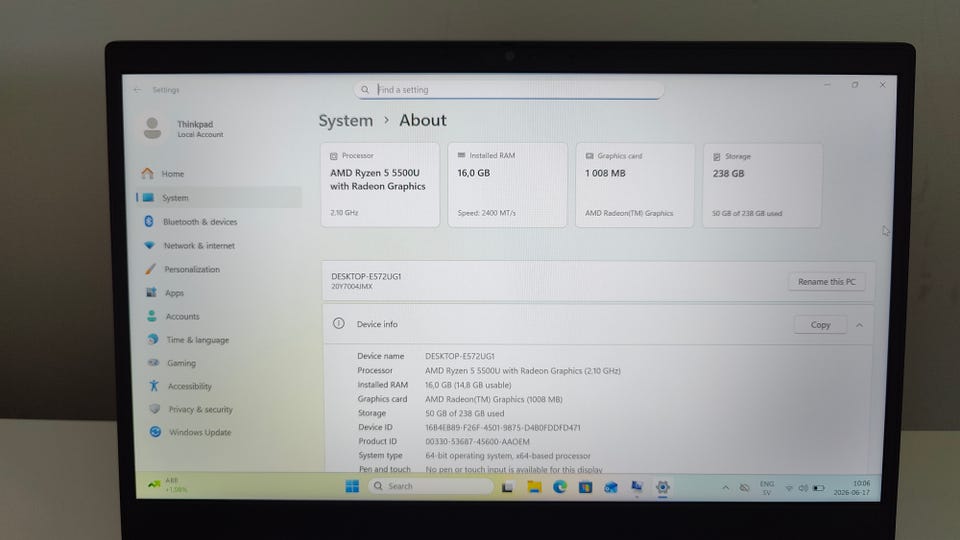Open the stocks widget on the taskbar

pyautogui.click(x=167, y=485)
